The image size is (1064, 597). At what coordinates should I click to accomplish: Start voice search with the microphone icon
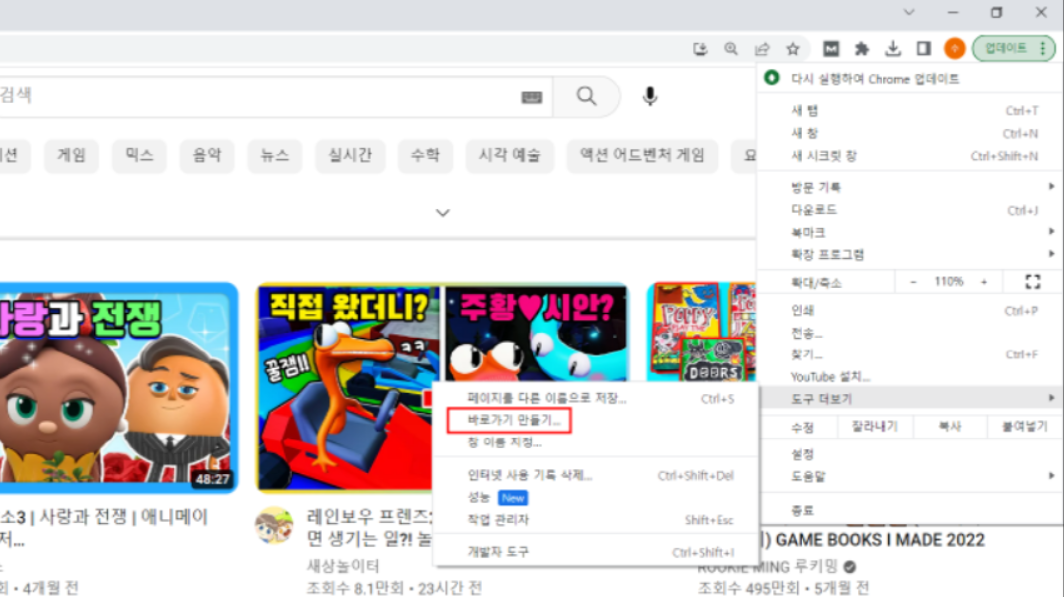click(649, 96)
